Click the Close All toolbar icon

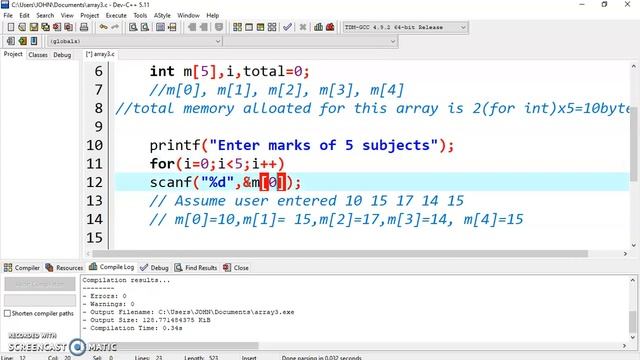69,27
